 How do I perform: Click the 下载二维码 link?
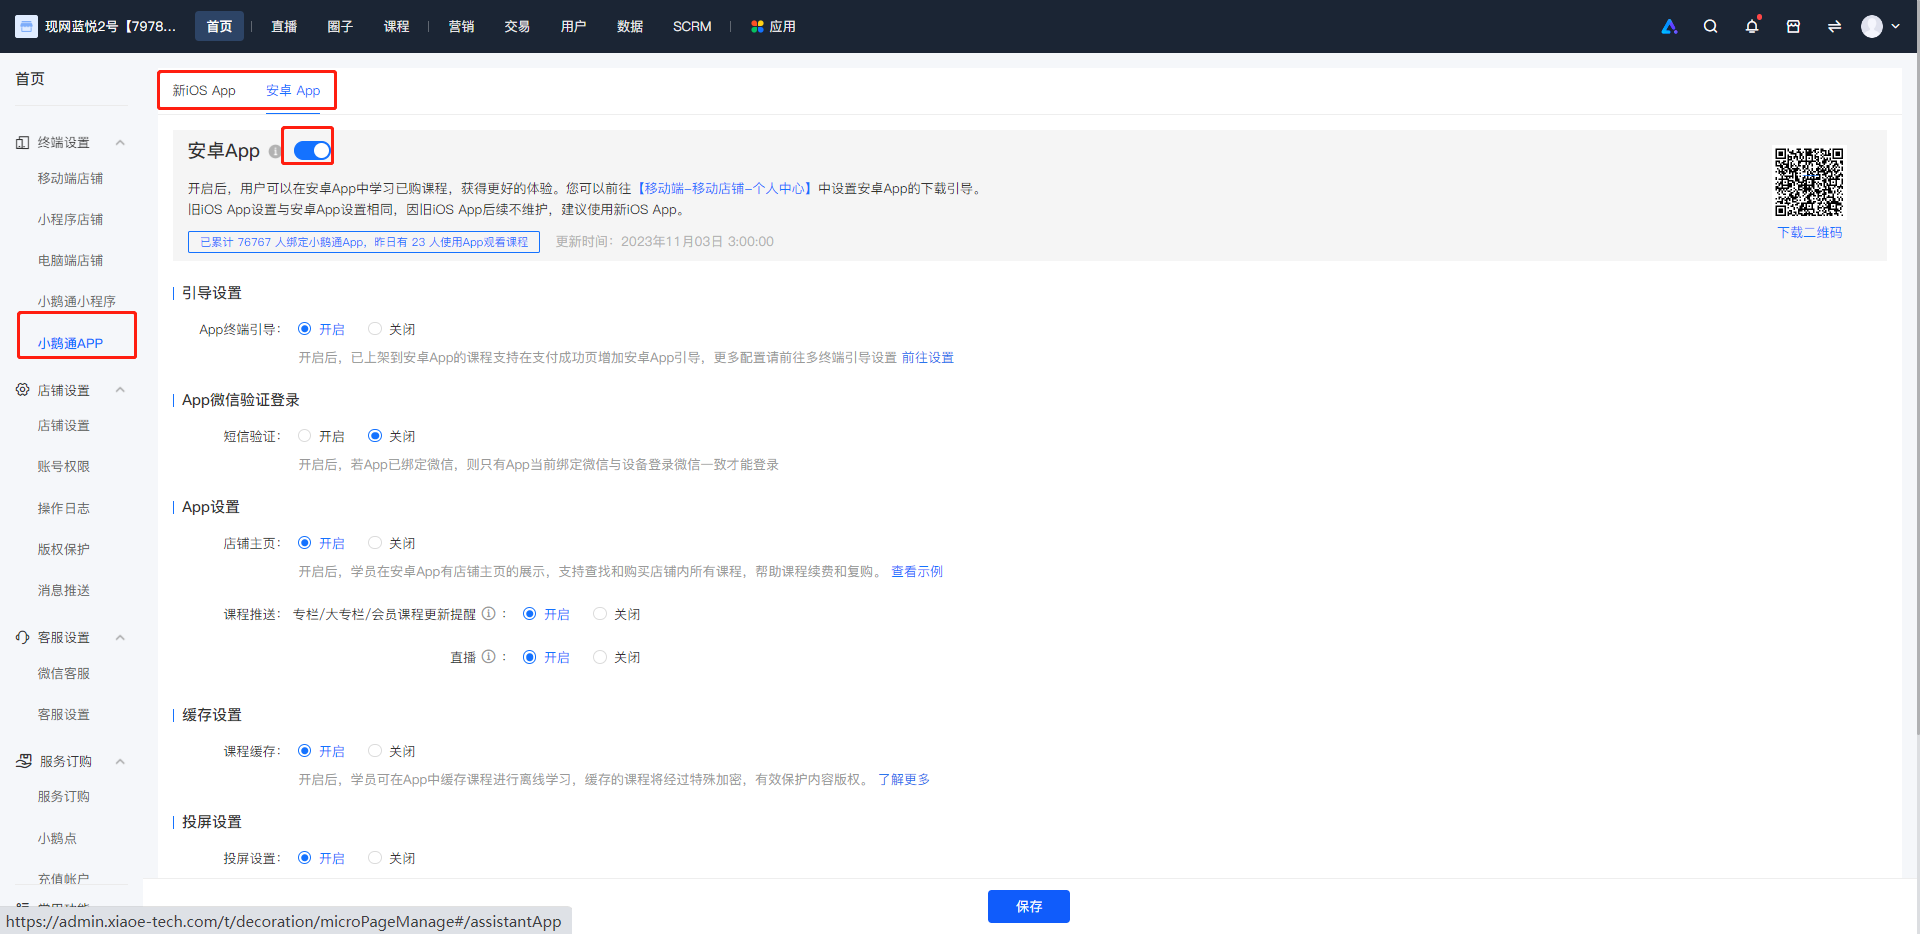point(1809,232)
